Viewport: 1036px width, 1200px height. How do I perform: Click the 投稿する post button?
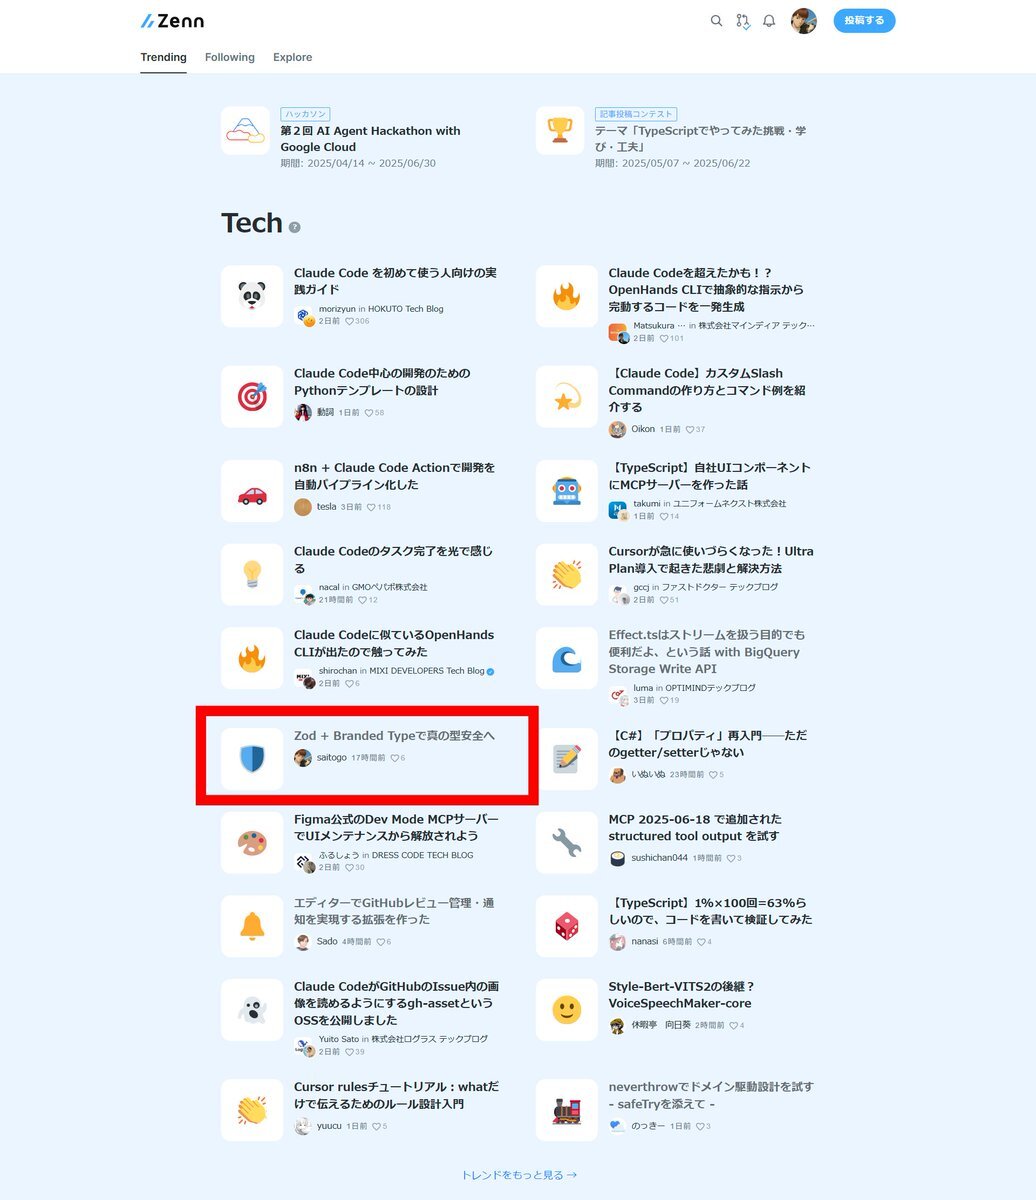[x=864, y=21]
